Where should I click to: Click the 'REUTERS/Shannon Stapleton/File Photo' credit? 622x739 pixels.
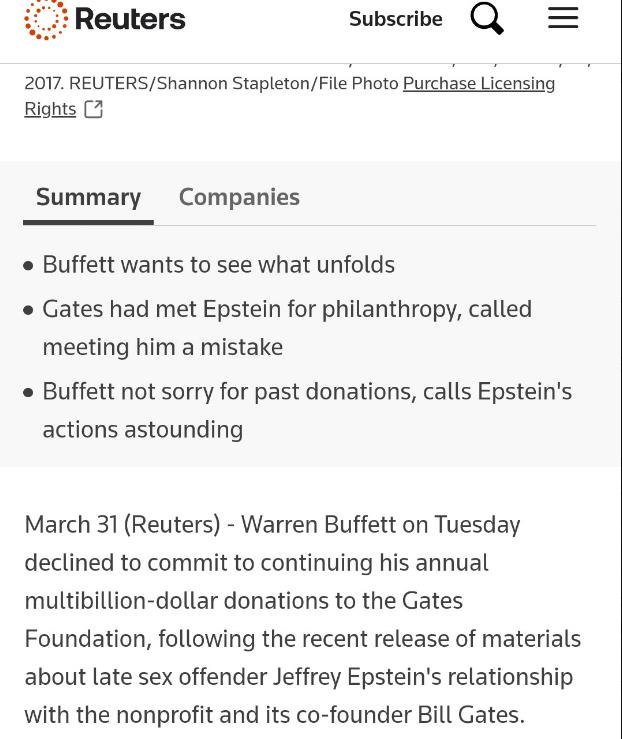(233, 83)
